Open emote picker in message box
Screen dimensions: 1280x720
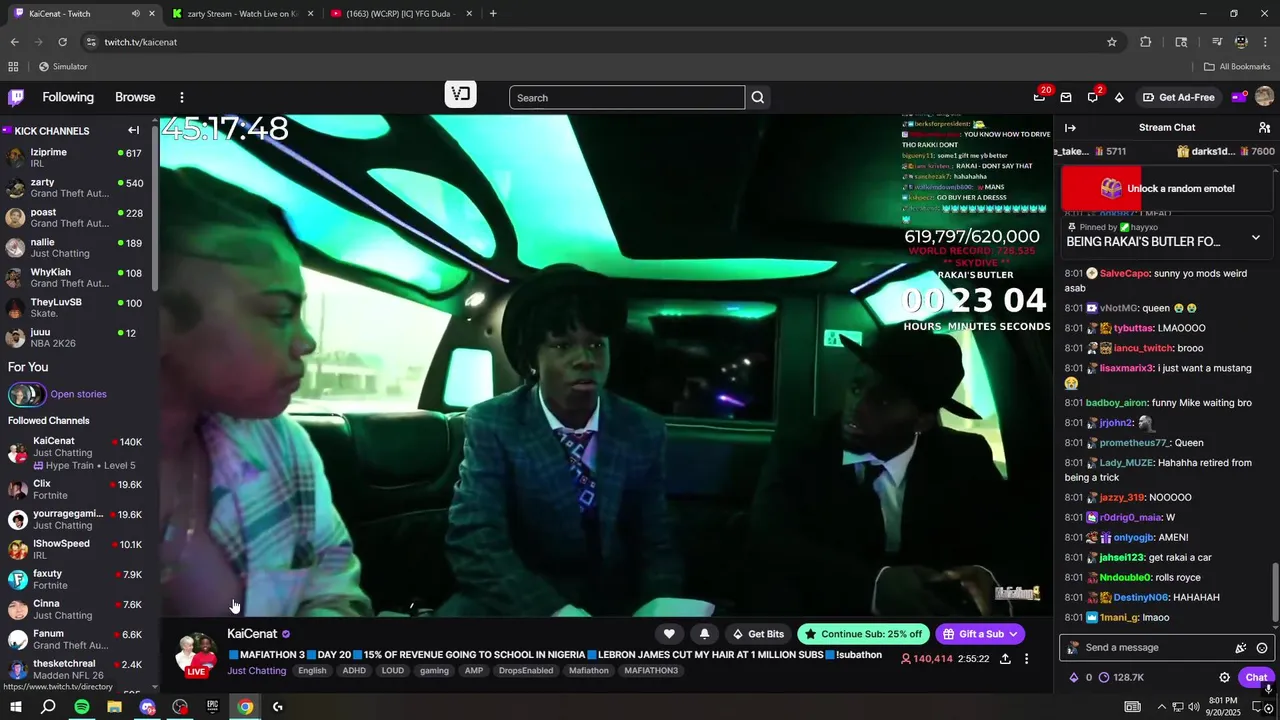click(x=1262, y=648)
